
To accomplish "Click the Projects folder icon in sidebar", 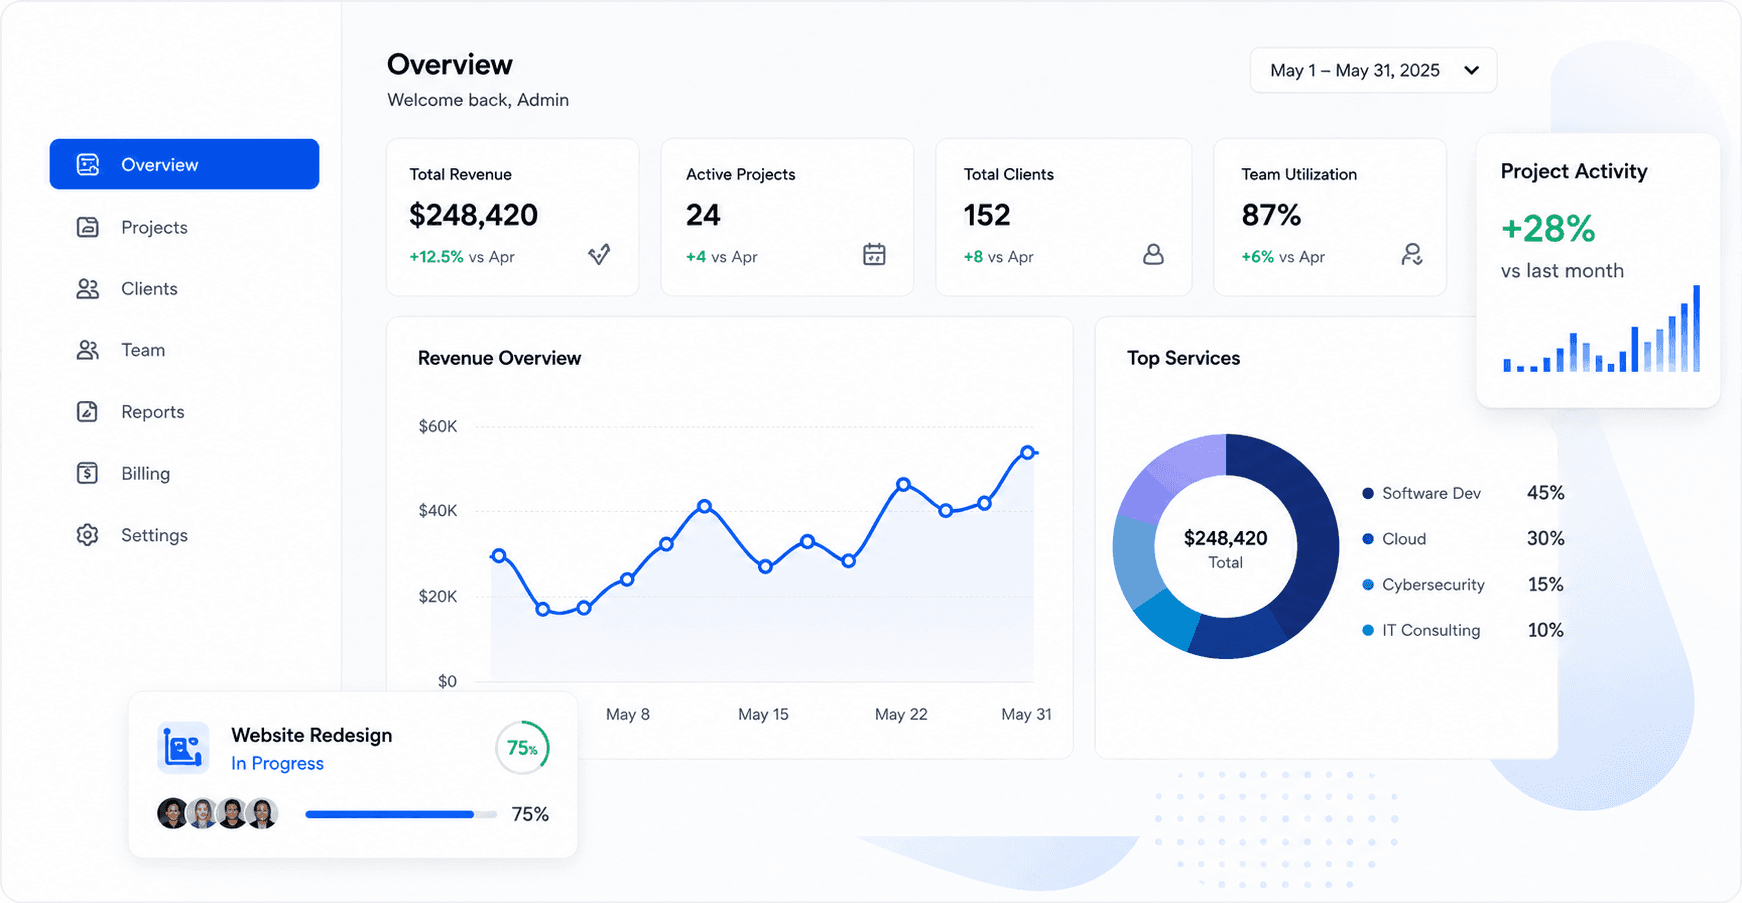I will (88, 227).
